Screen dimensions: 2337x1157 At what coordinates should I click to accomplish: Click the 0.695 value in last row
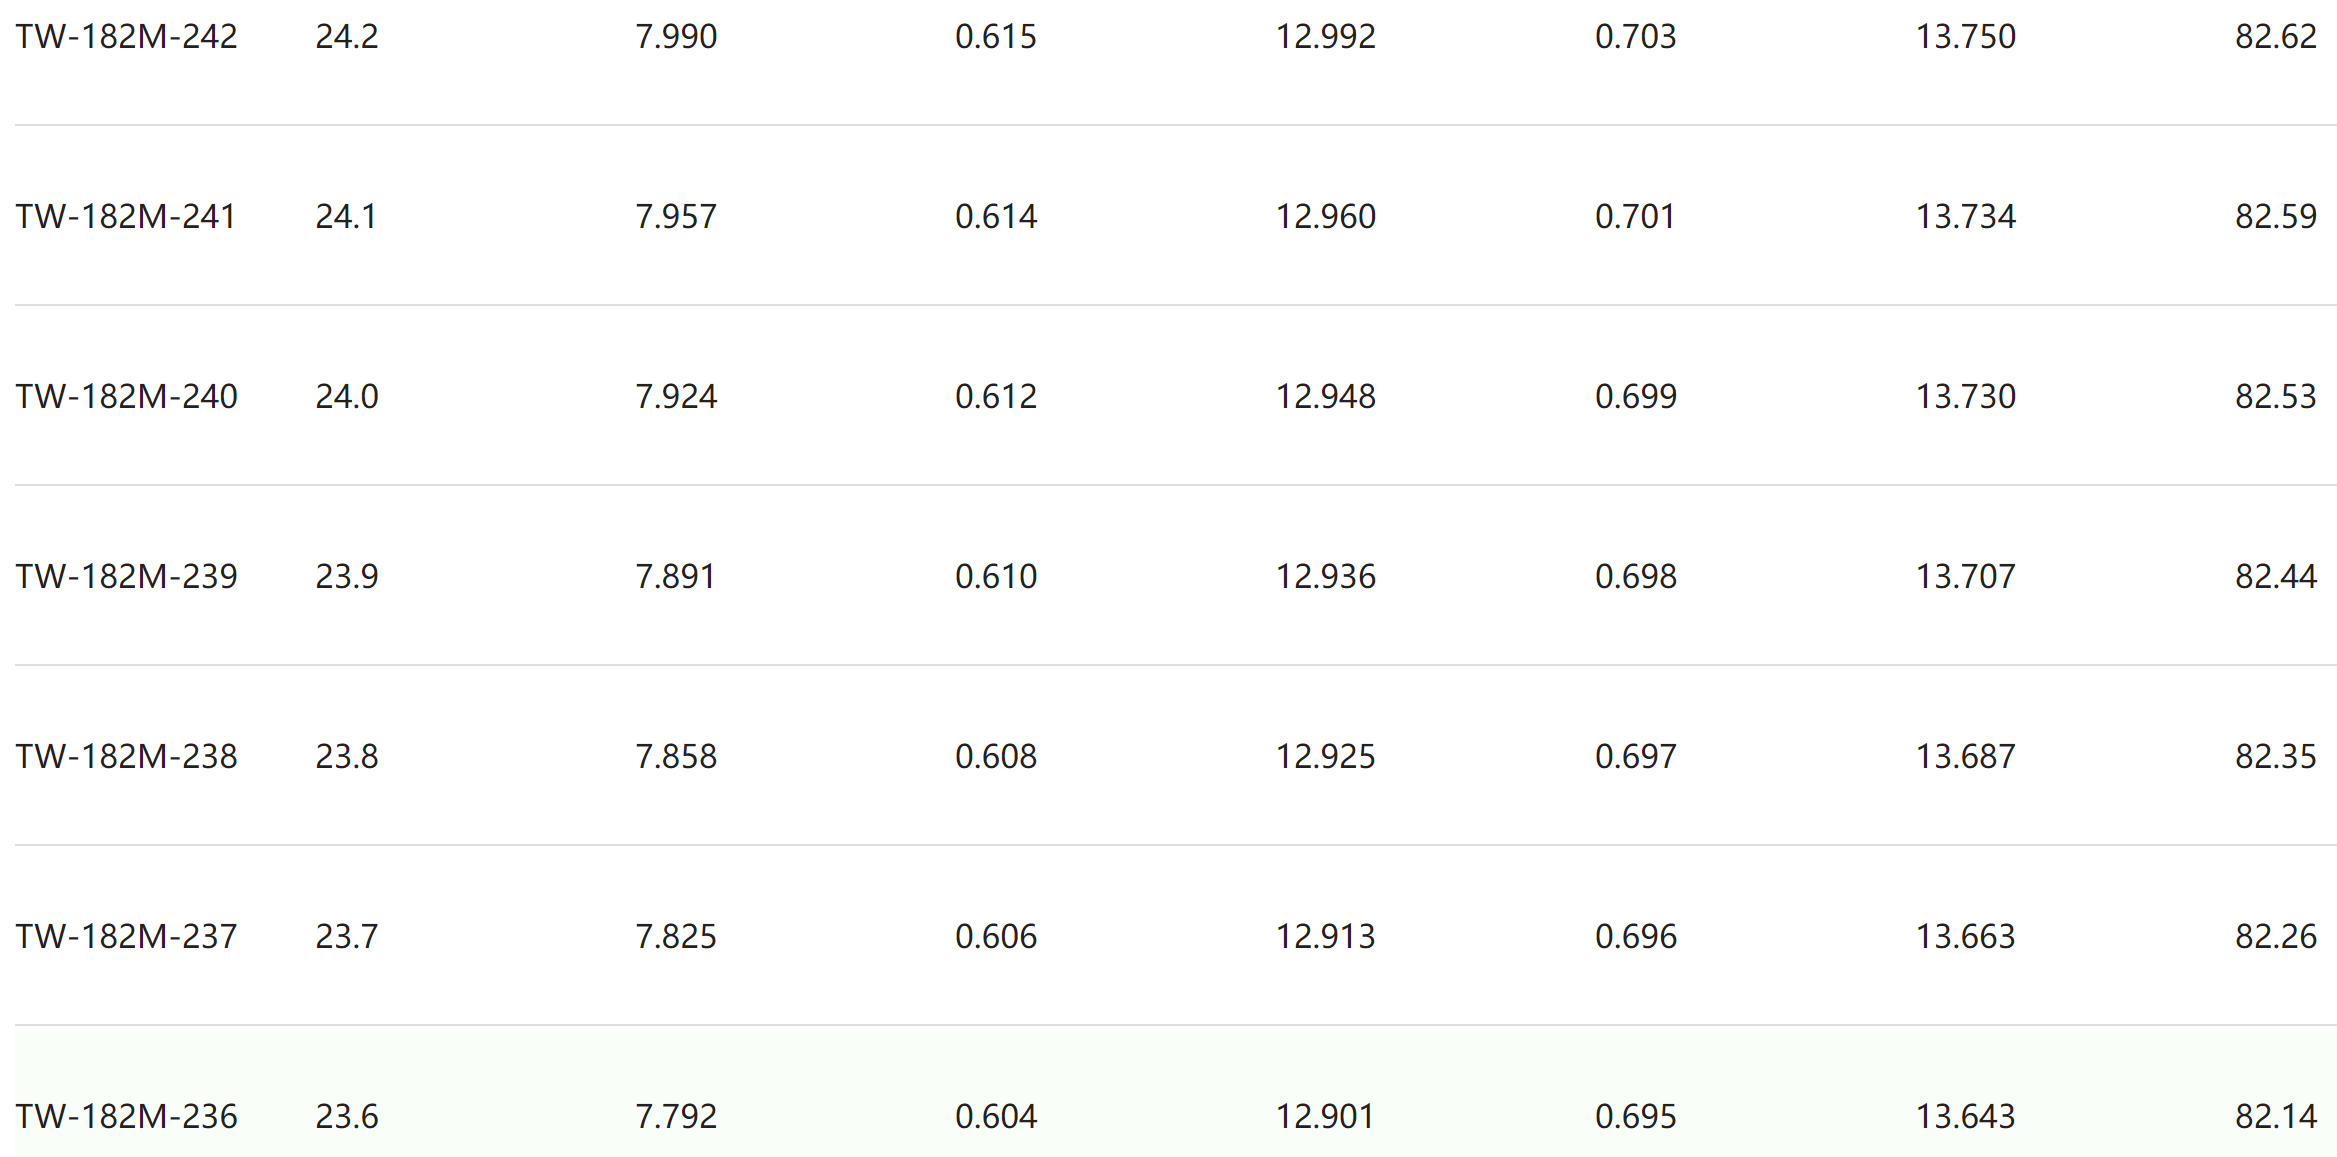(1636, 1117)
